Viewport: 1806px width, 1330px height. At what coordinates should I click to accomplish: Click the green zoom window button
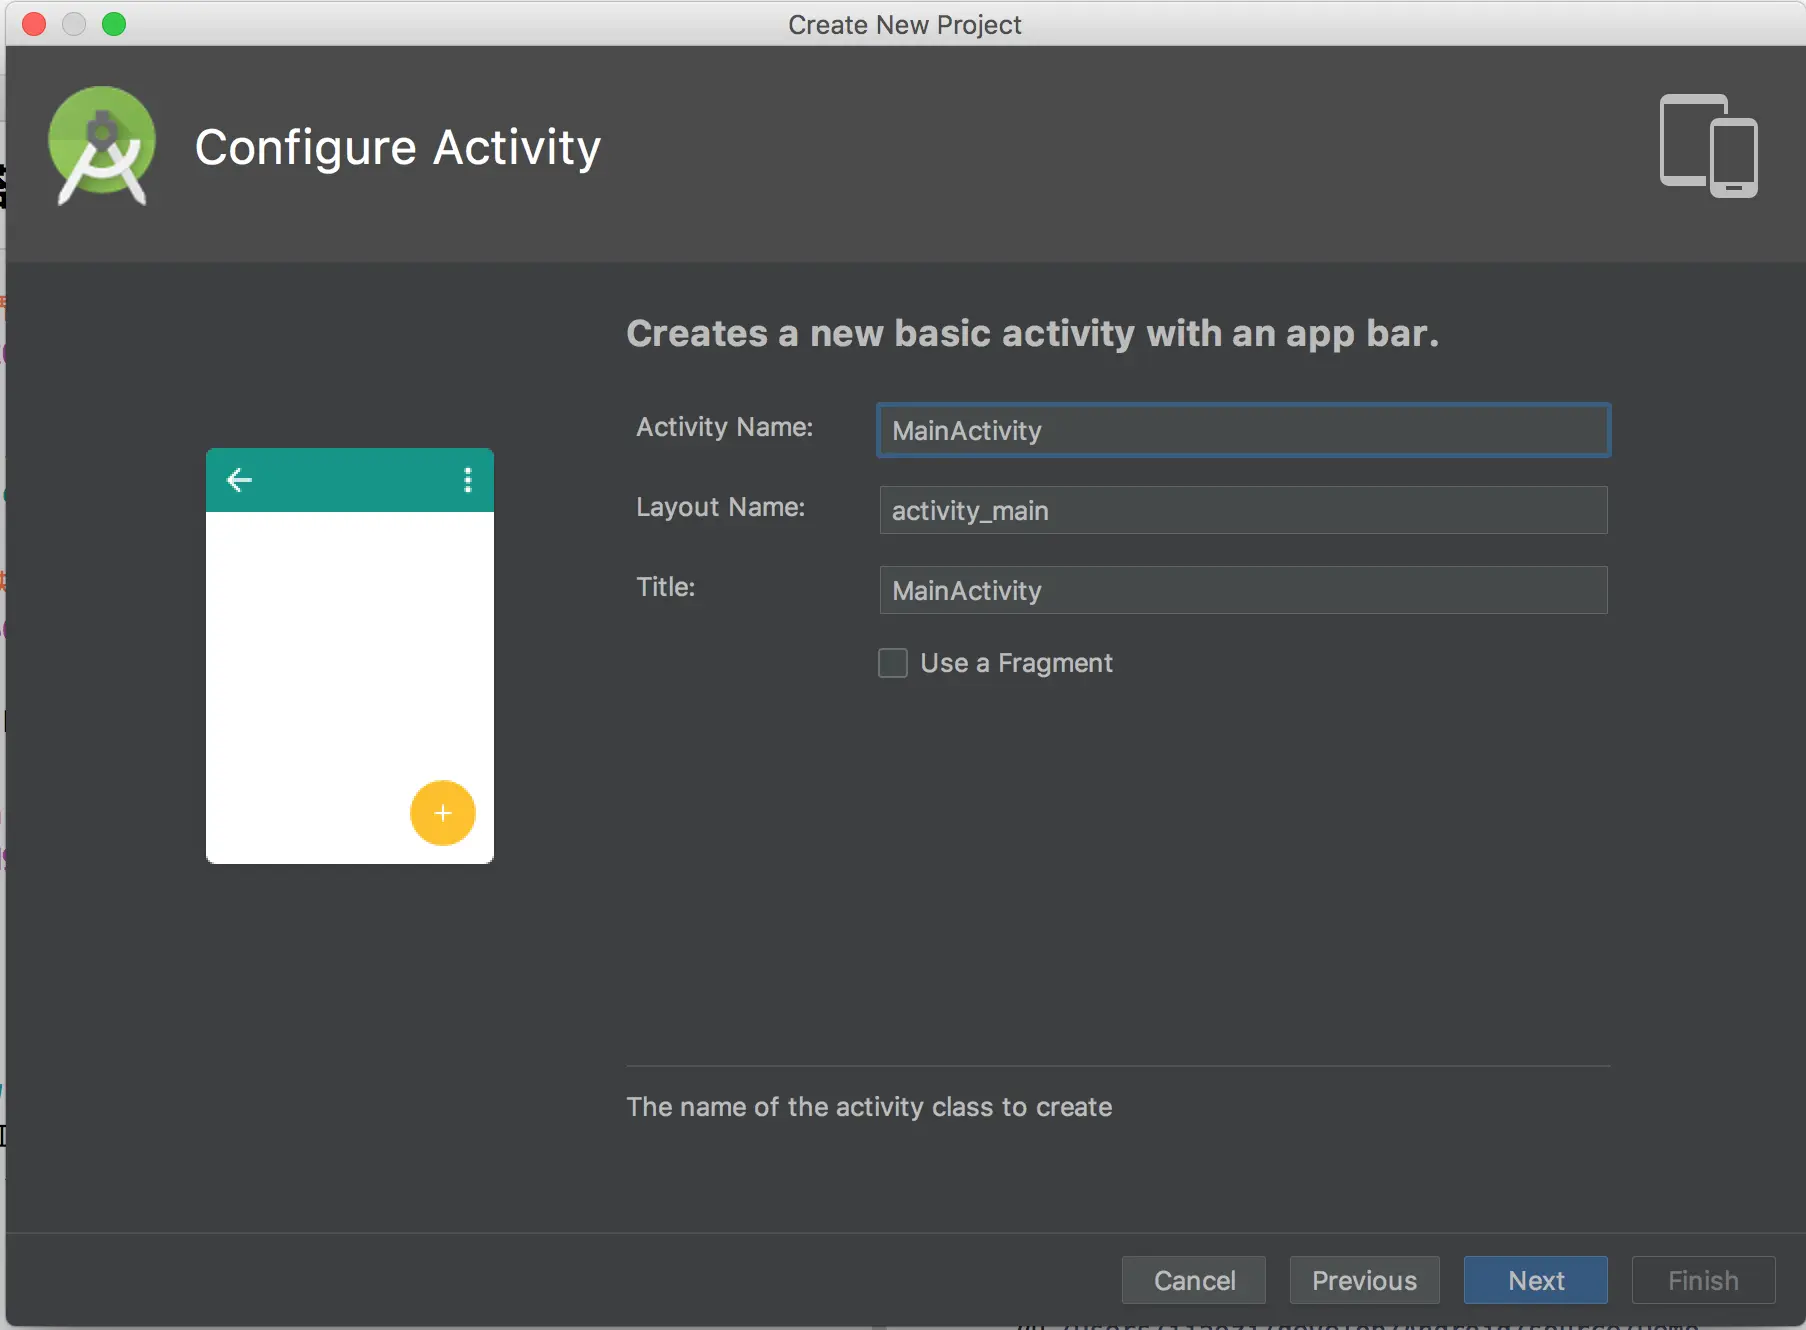click(x=114, y=24)
